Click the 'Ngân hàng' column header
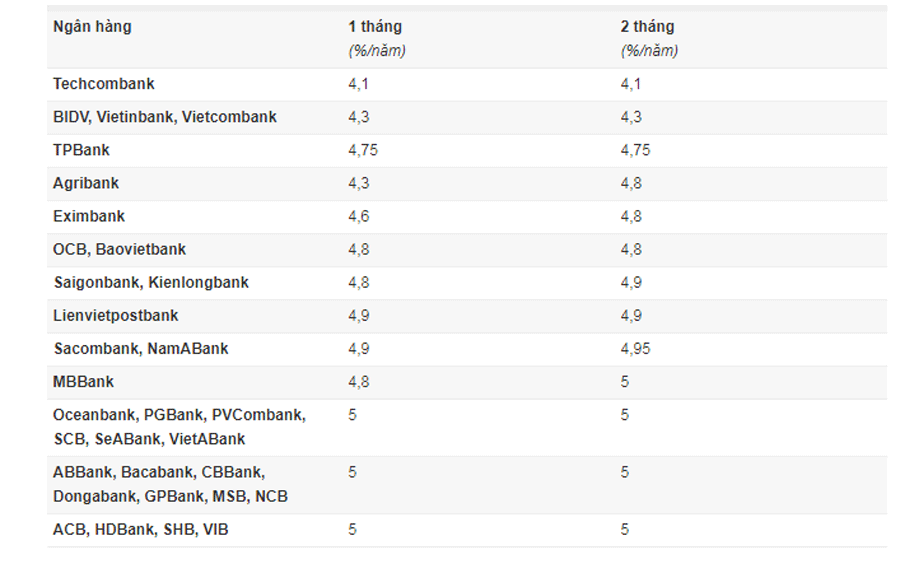The image size is (900, 573). (x=92, y=27)
